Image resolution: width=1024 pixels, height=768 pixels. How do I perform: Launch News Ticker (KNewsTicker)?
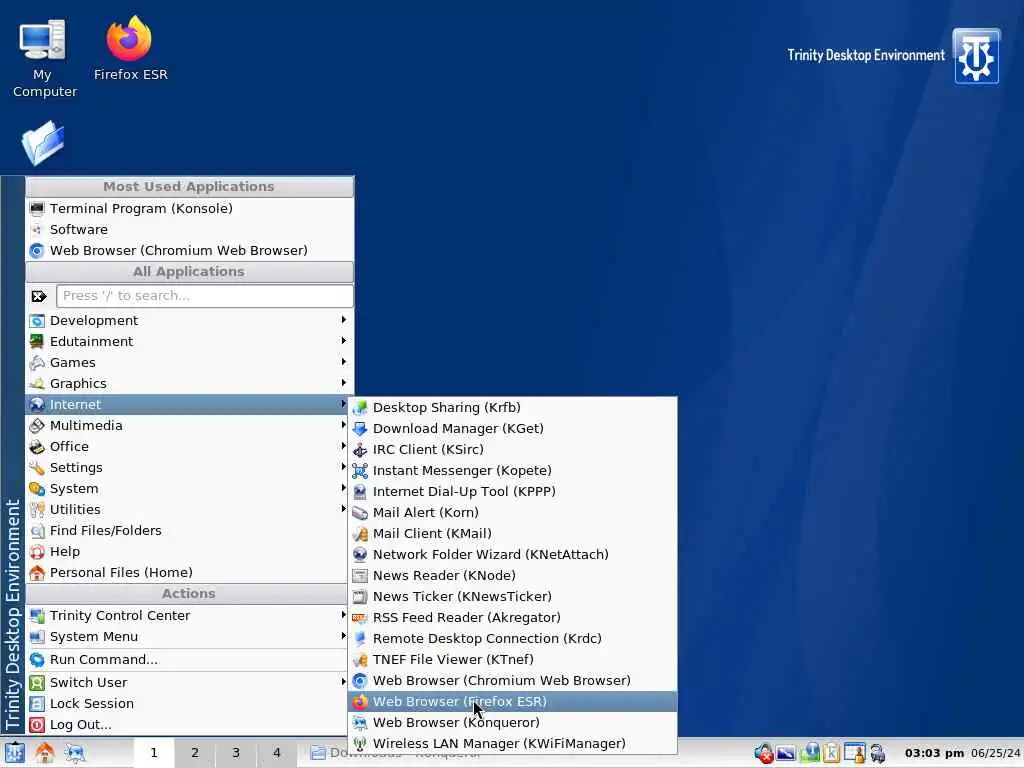coord(513,596)
